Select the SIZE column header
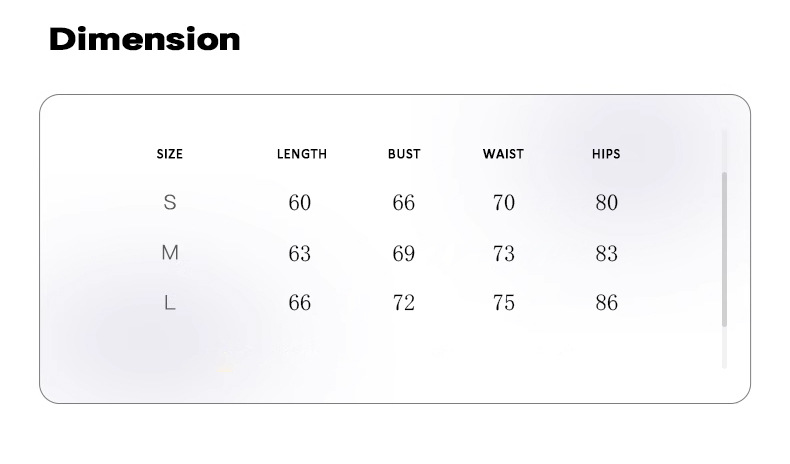This screenshot has width=790, height=464. (x=170, y=154)
